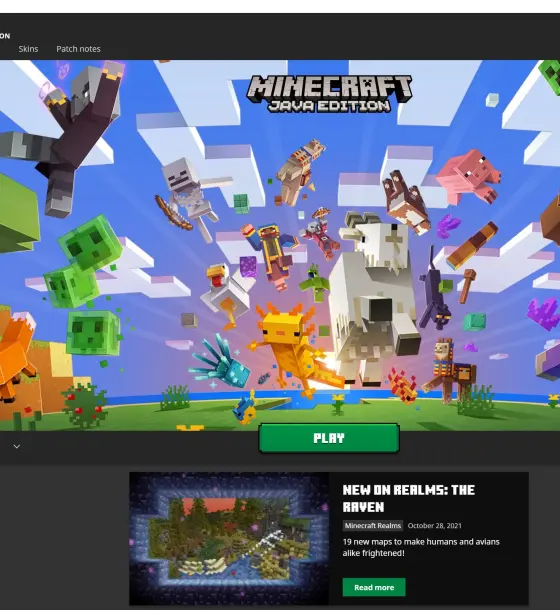Click Read more on Realms article

pyautogui.click(x=374, y=587)
